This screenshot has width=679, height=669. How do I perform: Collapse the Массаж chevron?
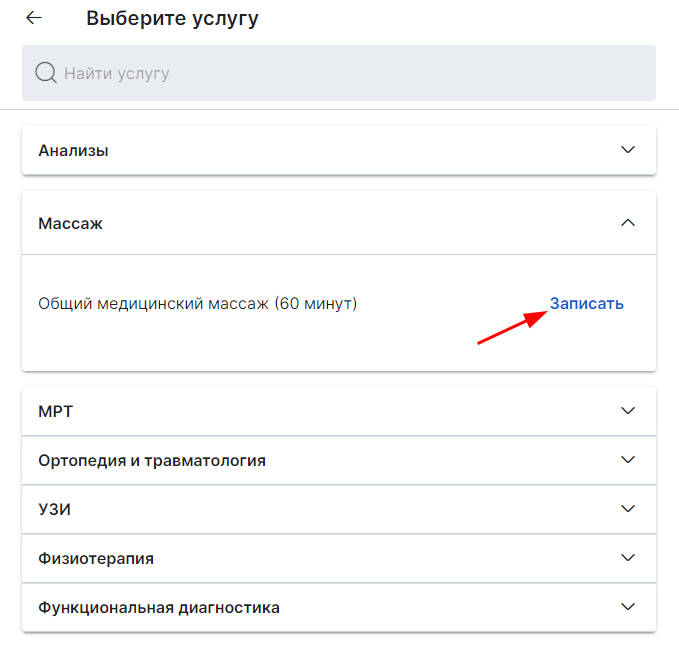(627, 223)
